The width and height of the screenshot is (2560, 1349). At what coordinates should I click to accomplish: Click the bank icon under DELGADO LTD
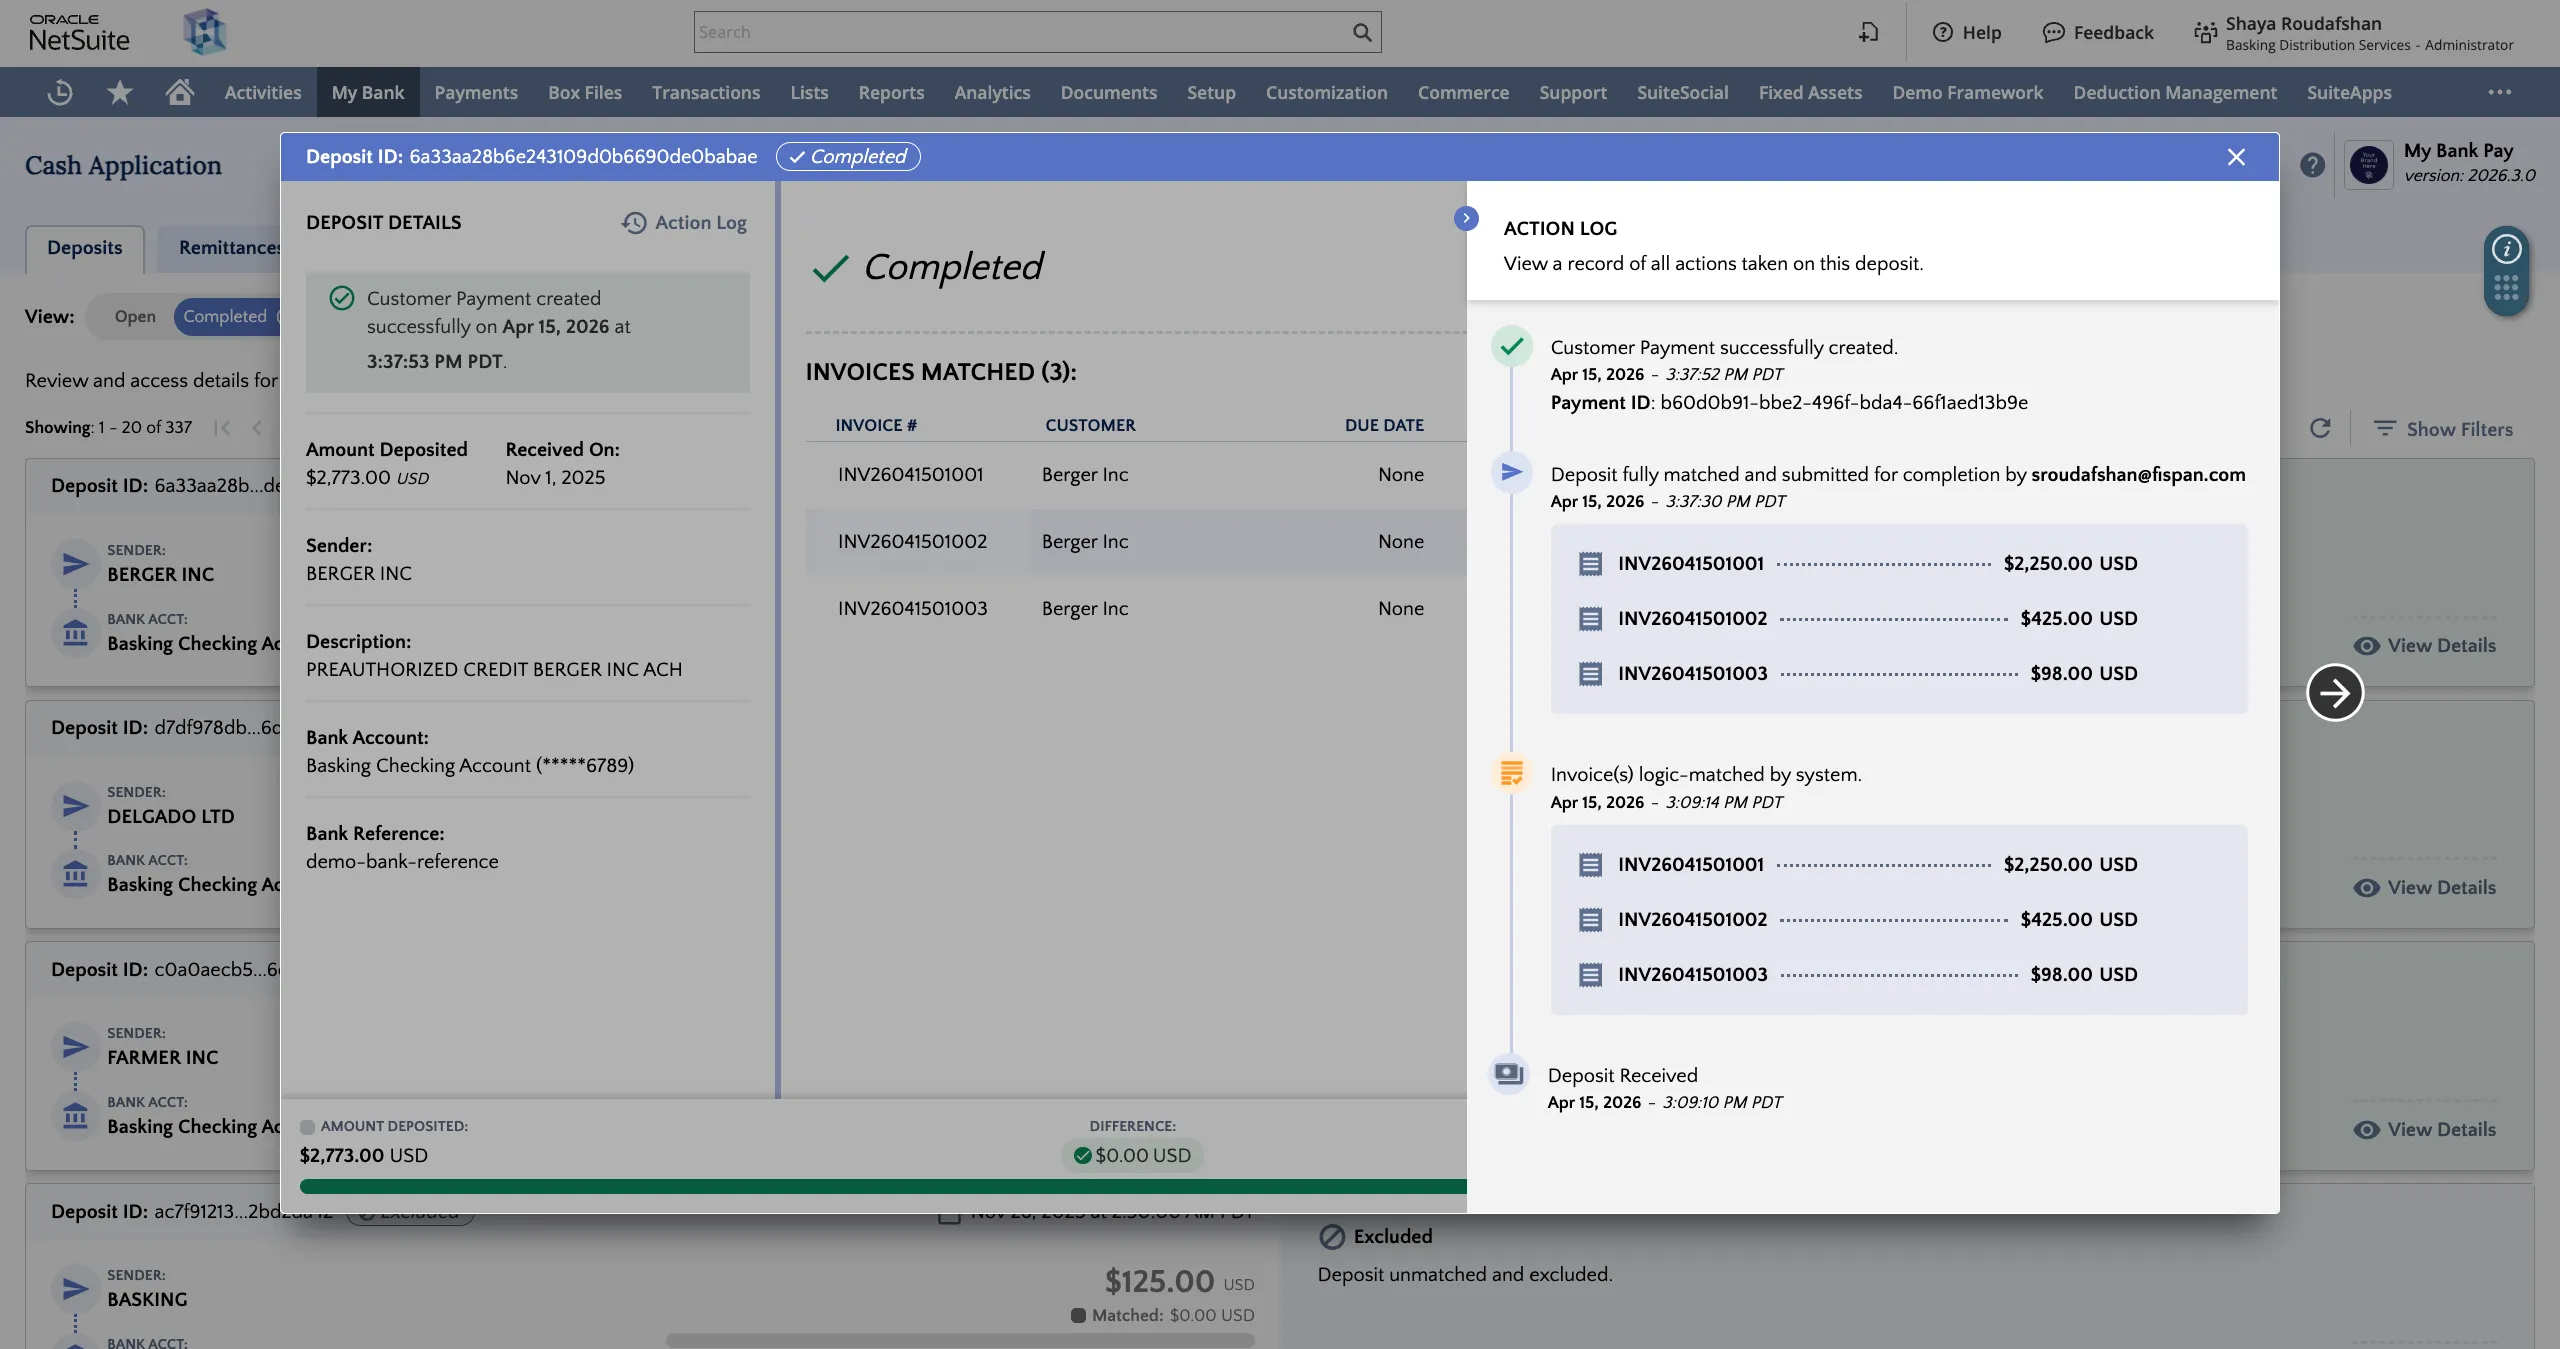[x=75, y=874]
